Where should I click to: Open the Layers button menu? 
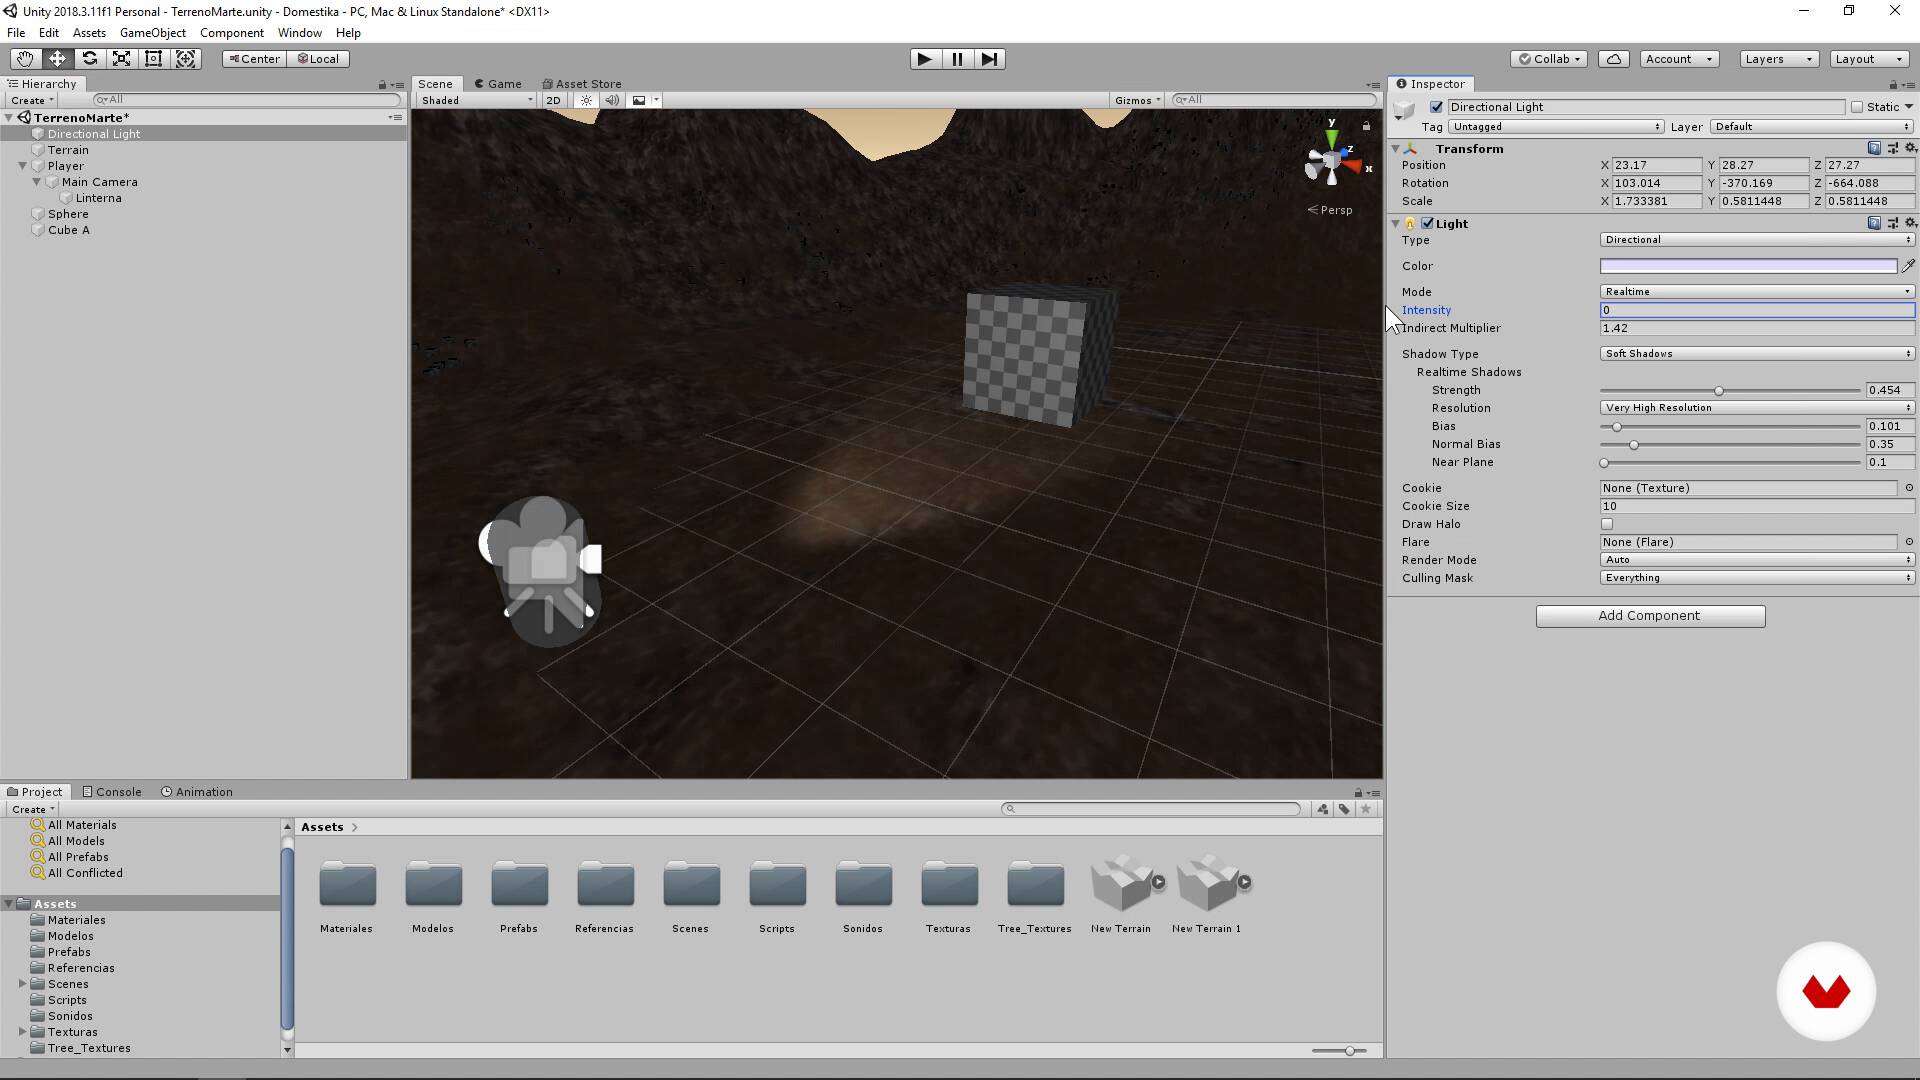[x=1779, y=59]
